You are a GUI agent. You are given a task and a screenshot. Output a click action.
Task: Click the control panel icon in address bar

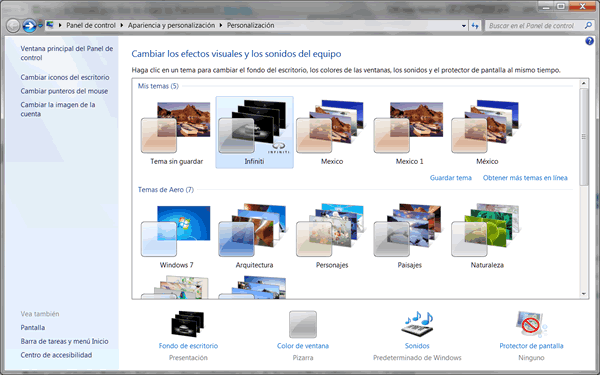pos(50,25)
